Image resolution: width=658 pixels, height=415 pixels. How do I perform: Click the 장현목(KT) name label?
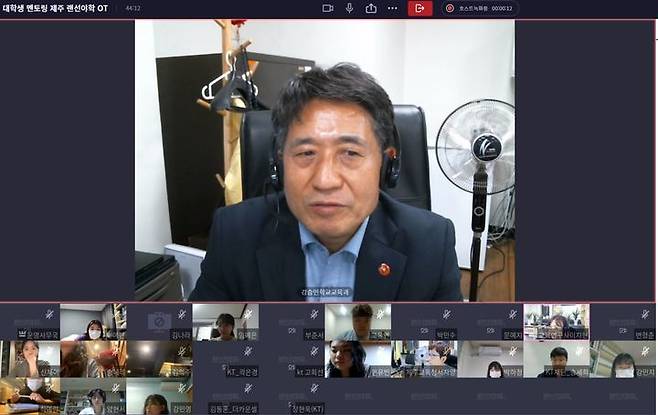pyautogui.click(x=308, y=408)
